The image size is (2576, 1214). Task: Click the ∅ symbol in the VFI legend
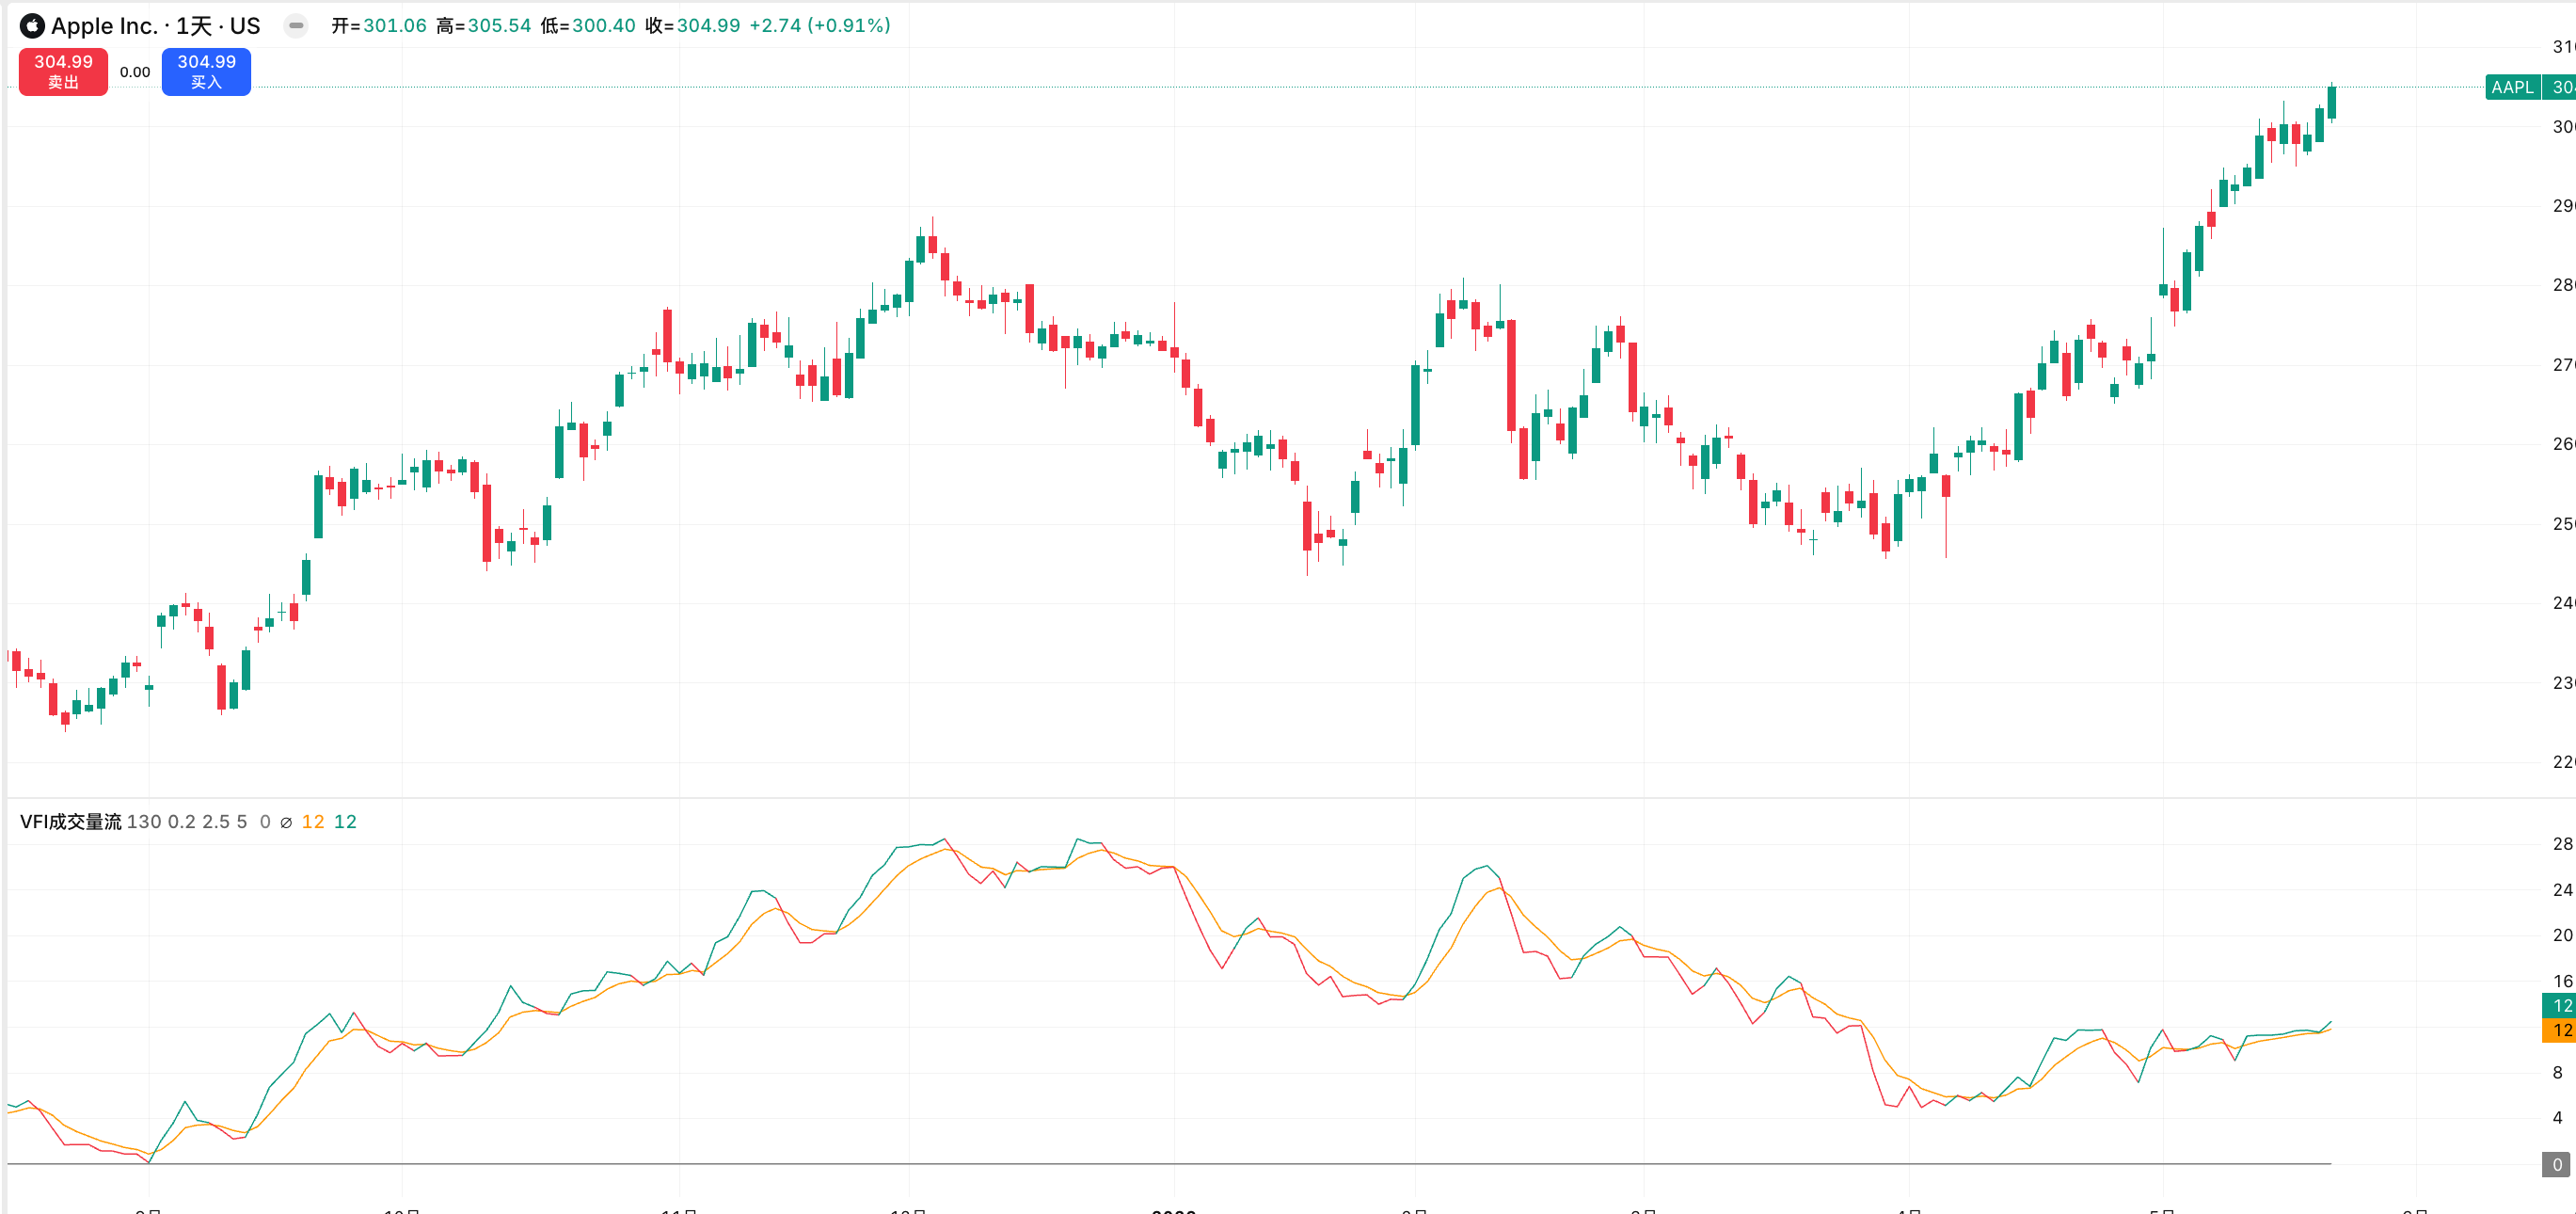click(286, 823)
